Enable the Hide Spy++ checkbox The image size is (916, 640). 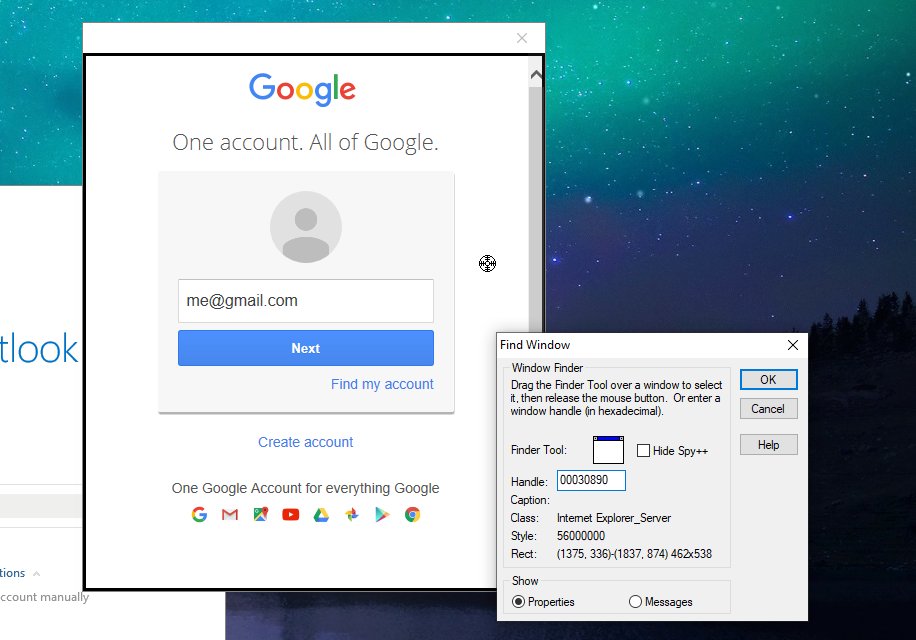[643, 450]
